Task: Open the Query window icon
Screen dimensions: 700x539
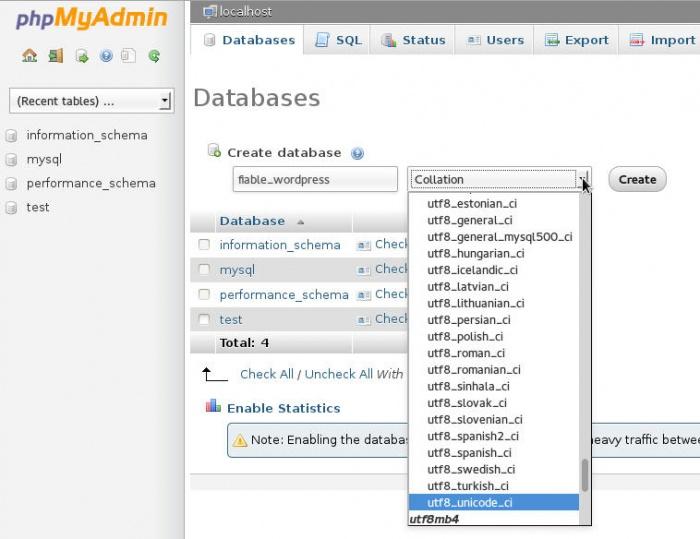Action: pos(82,56)
